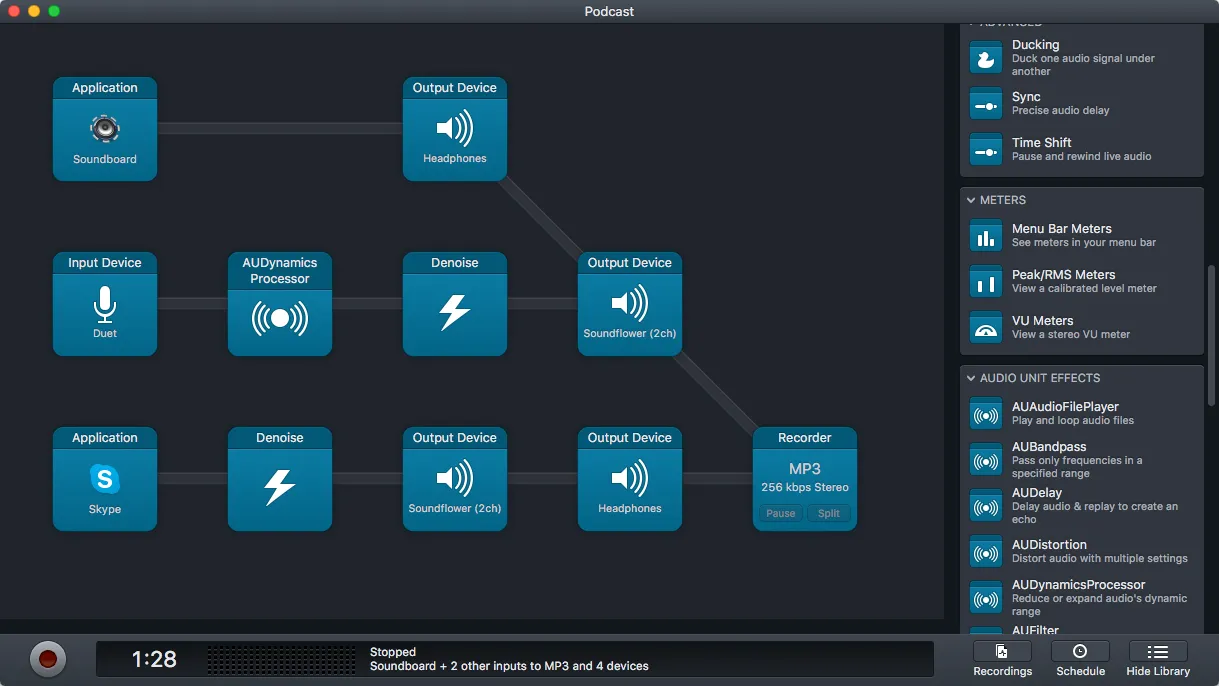
Task: Select the Soundboard application block
Action: (105, 129)
